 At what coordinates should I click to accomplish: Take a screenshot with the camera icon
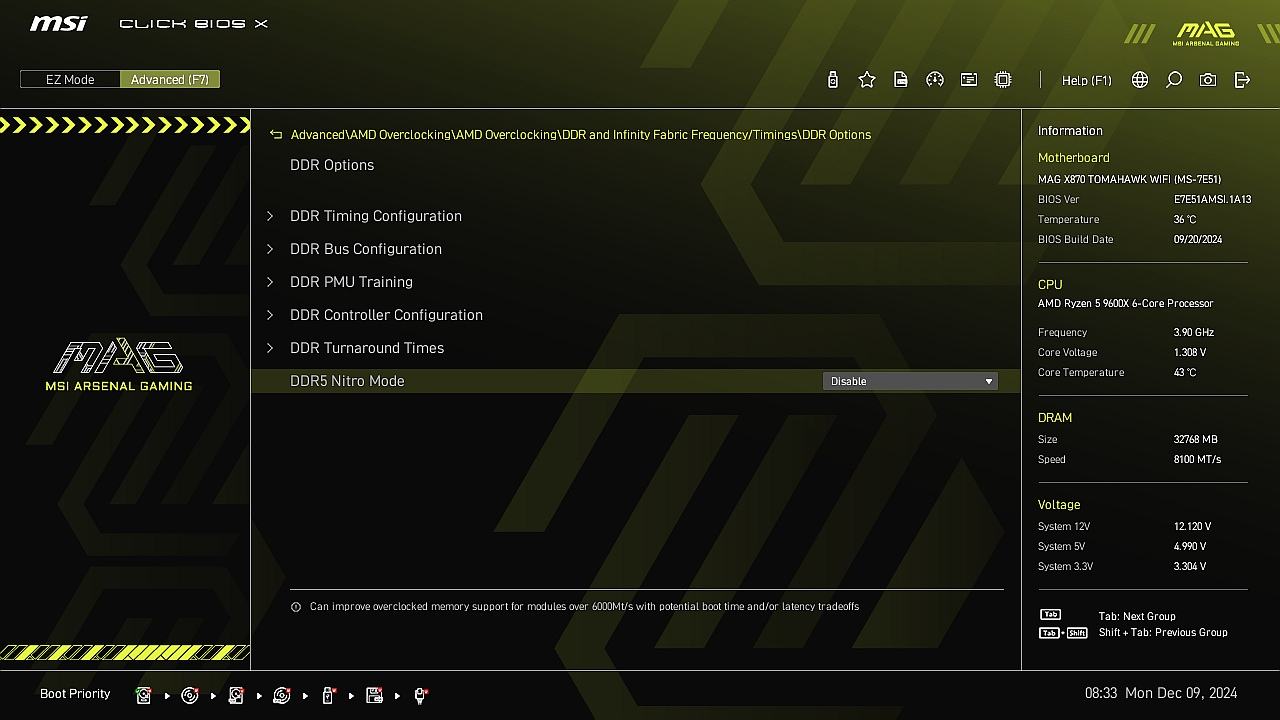(1208, 80)
